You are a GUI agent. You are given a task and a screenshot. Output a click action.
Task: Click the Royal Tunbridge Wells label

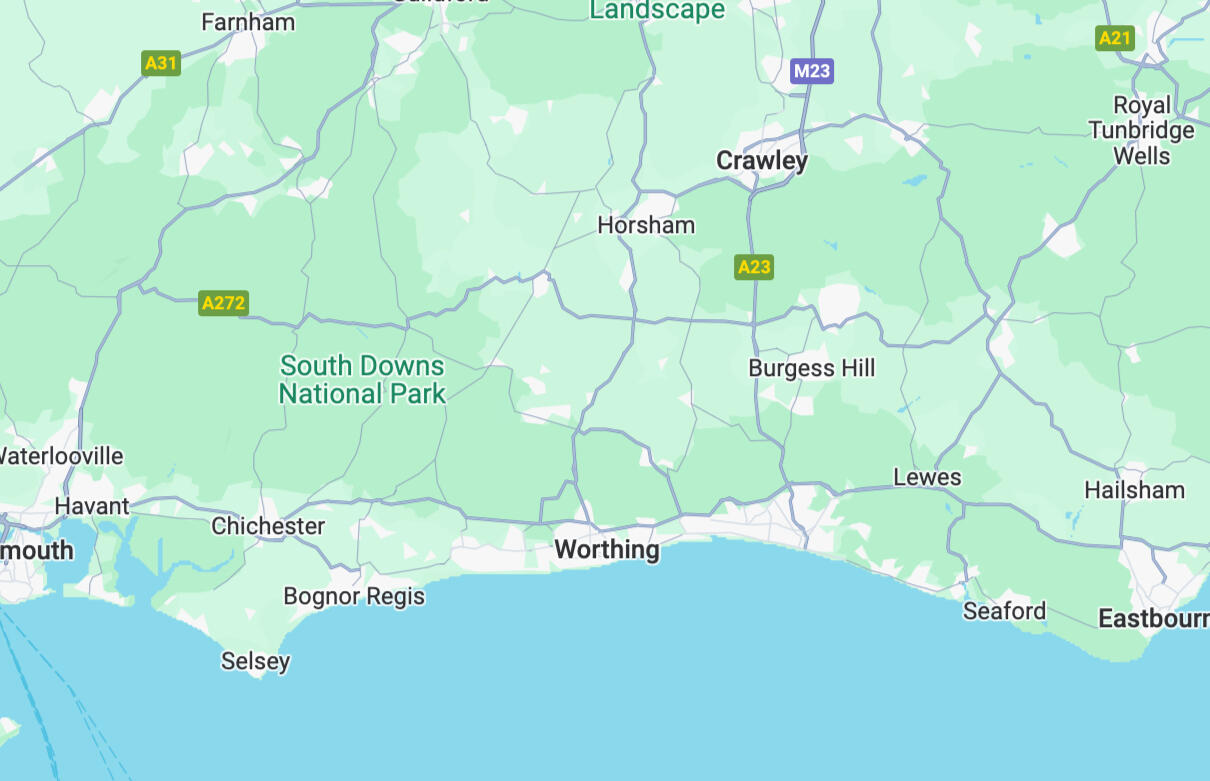pyautogui.click(x=1141, y=131)
